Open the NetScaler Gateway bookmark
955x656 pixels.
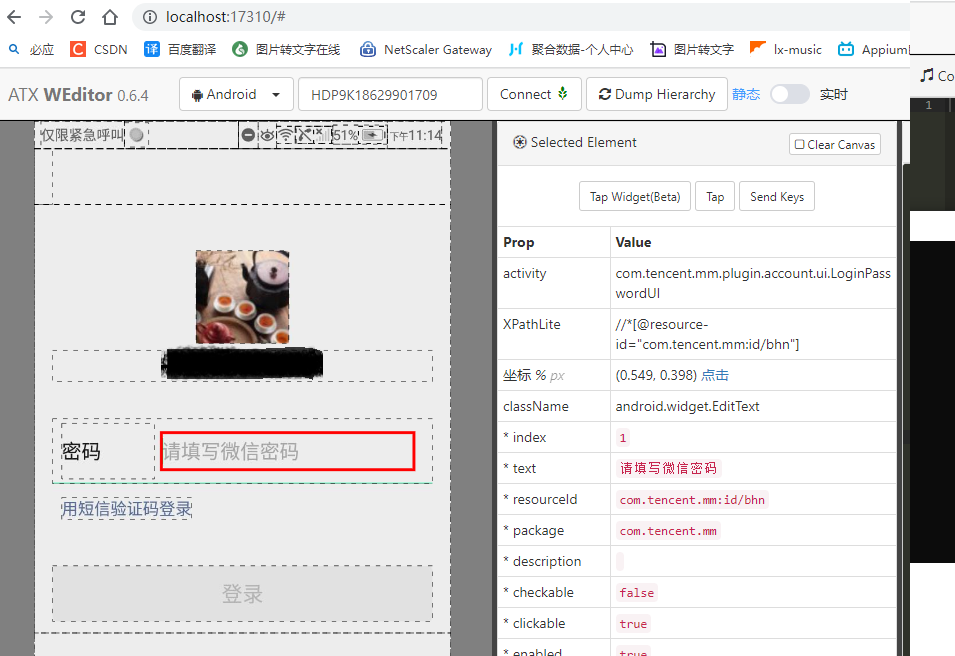pyautogui.click(x=426, y=49)
